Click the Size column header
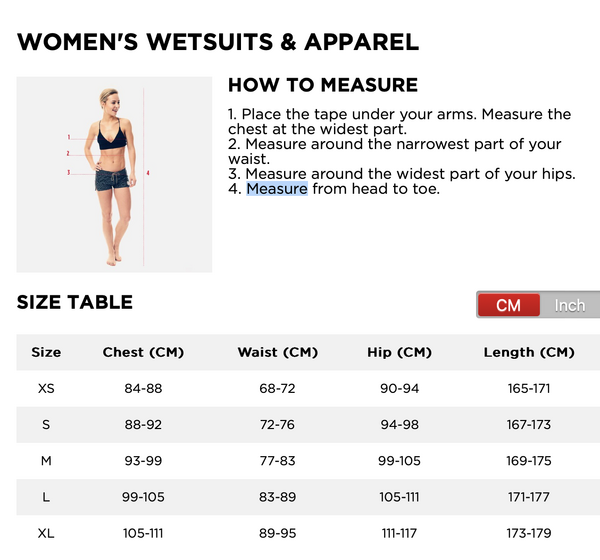Screen dimensions: 600x560 click(46, 352)
